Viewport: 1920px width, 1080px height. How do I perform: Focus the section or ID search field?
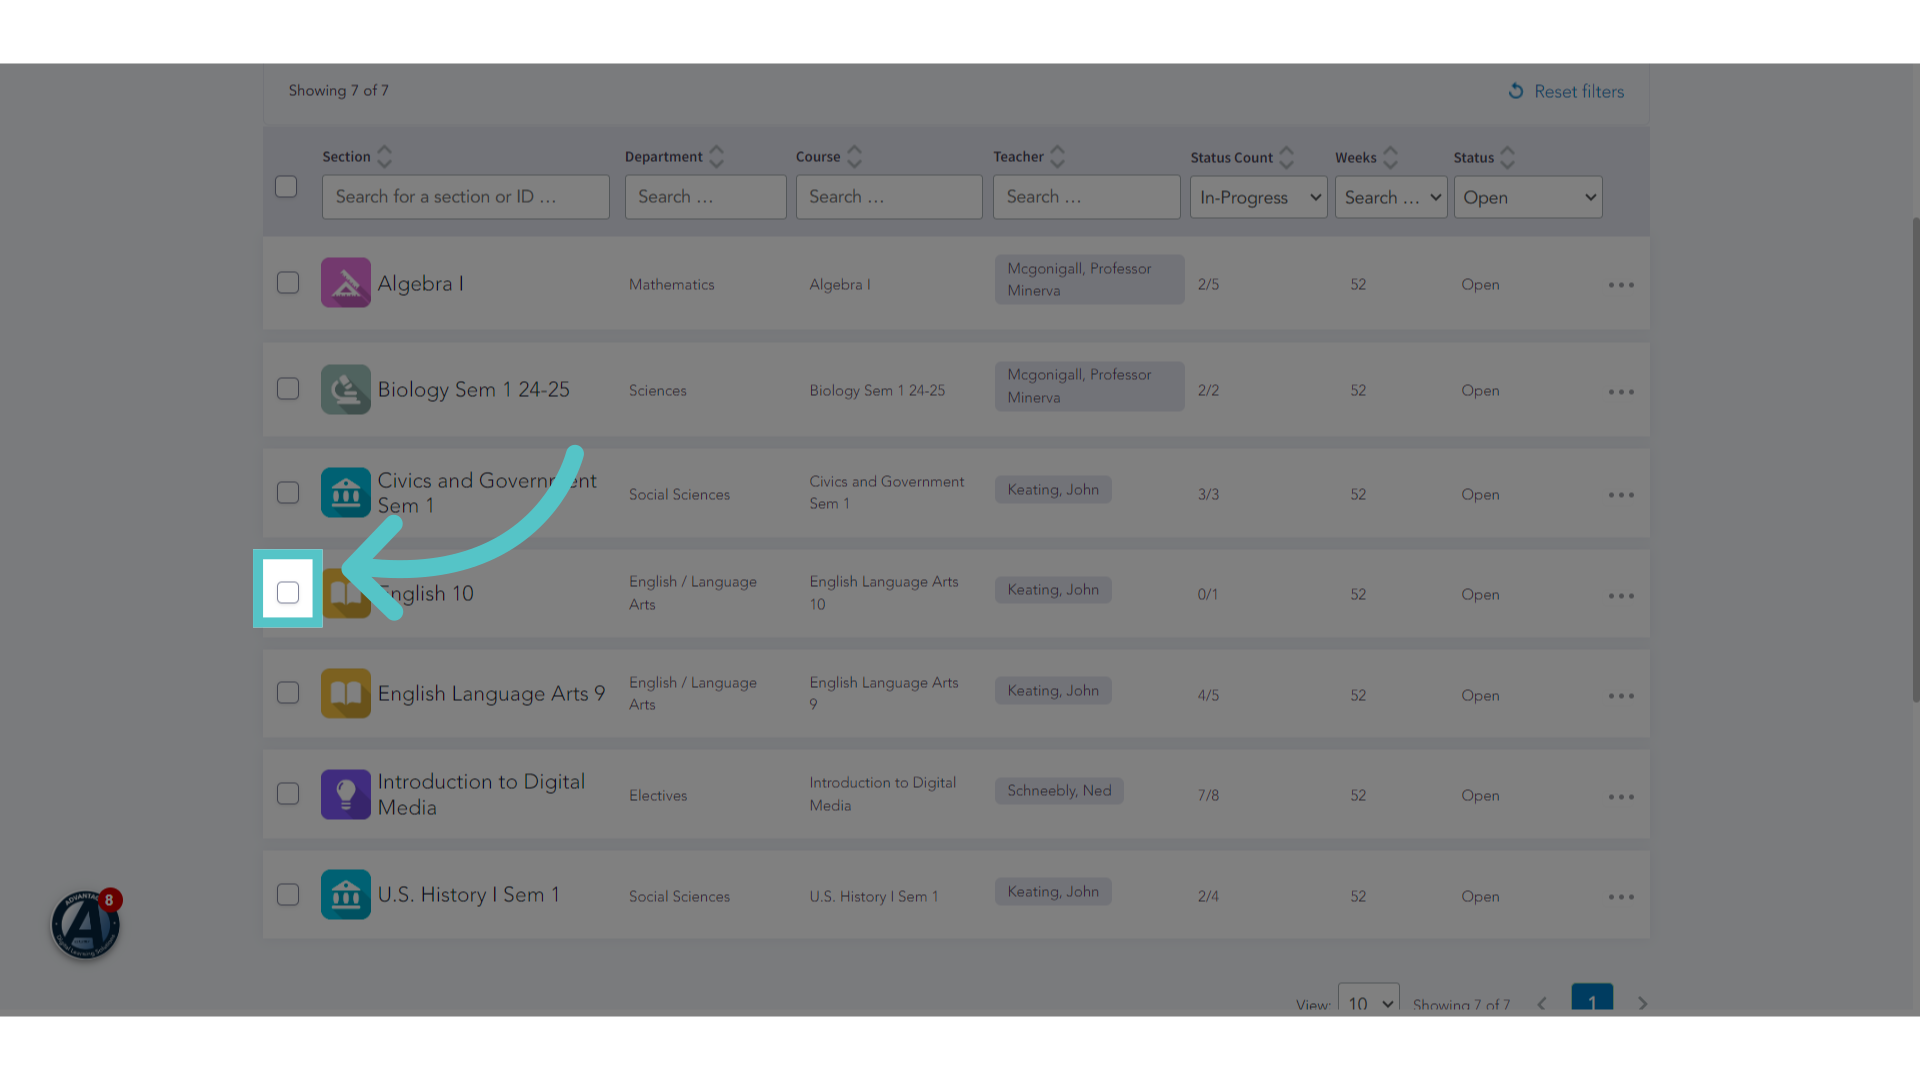tap(466, 197)
